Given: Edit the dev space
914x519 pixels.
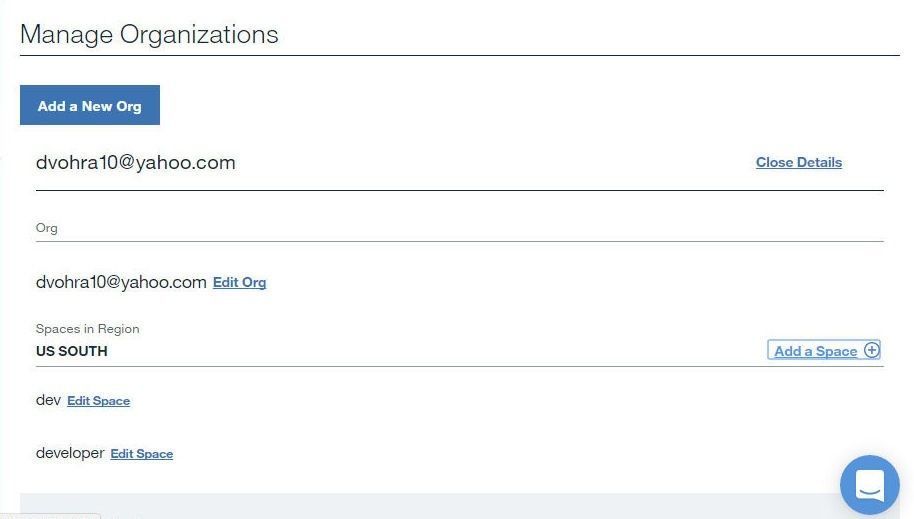Looking at the screenshot, I should click(x=99, y=401).
